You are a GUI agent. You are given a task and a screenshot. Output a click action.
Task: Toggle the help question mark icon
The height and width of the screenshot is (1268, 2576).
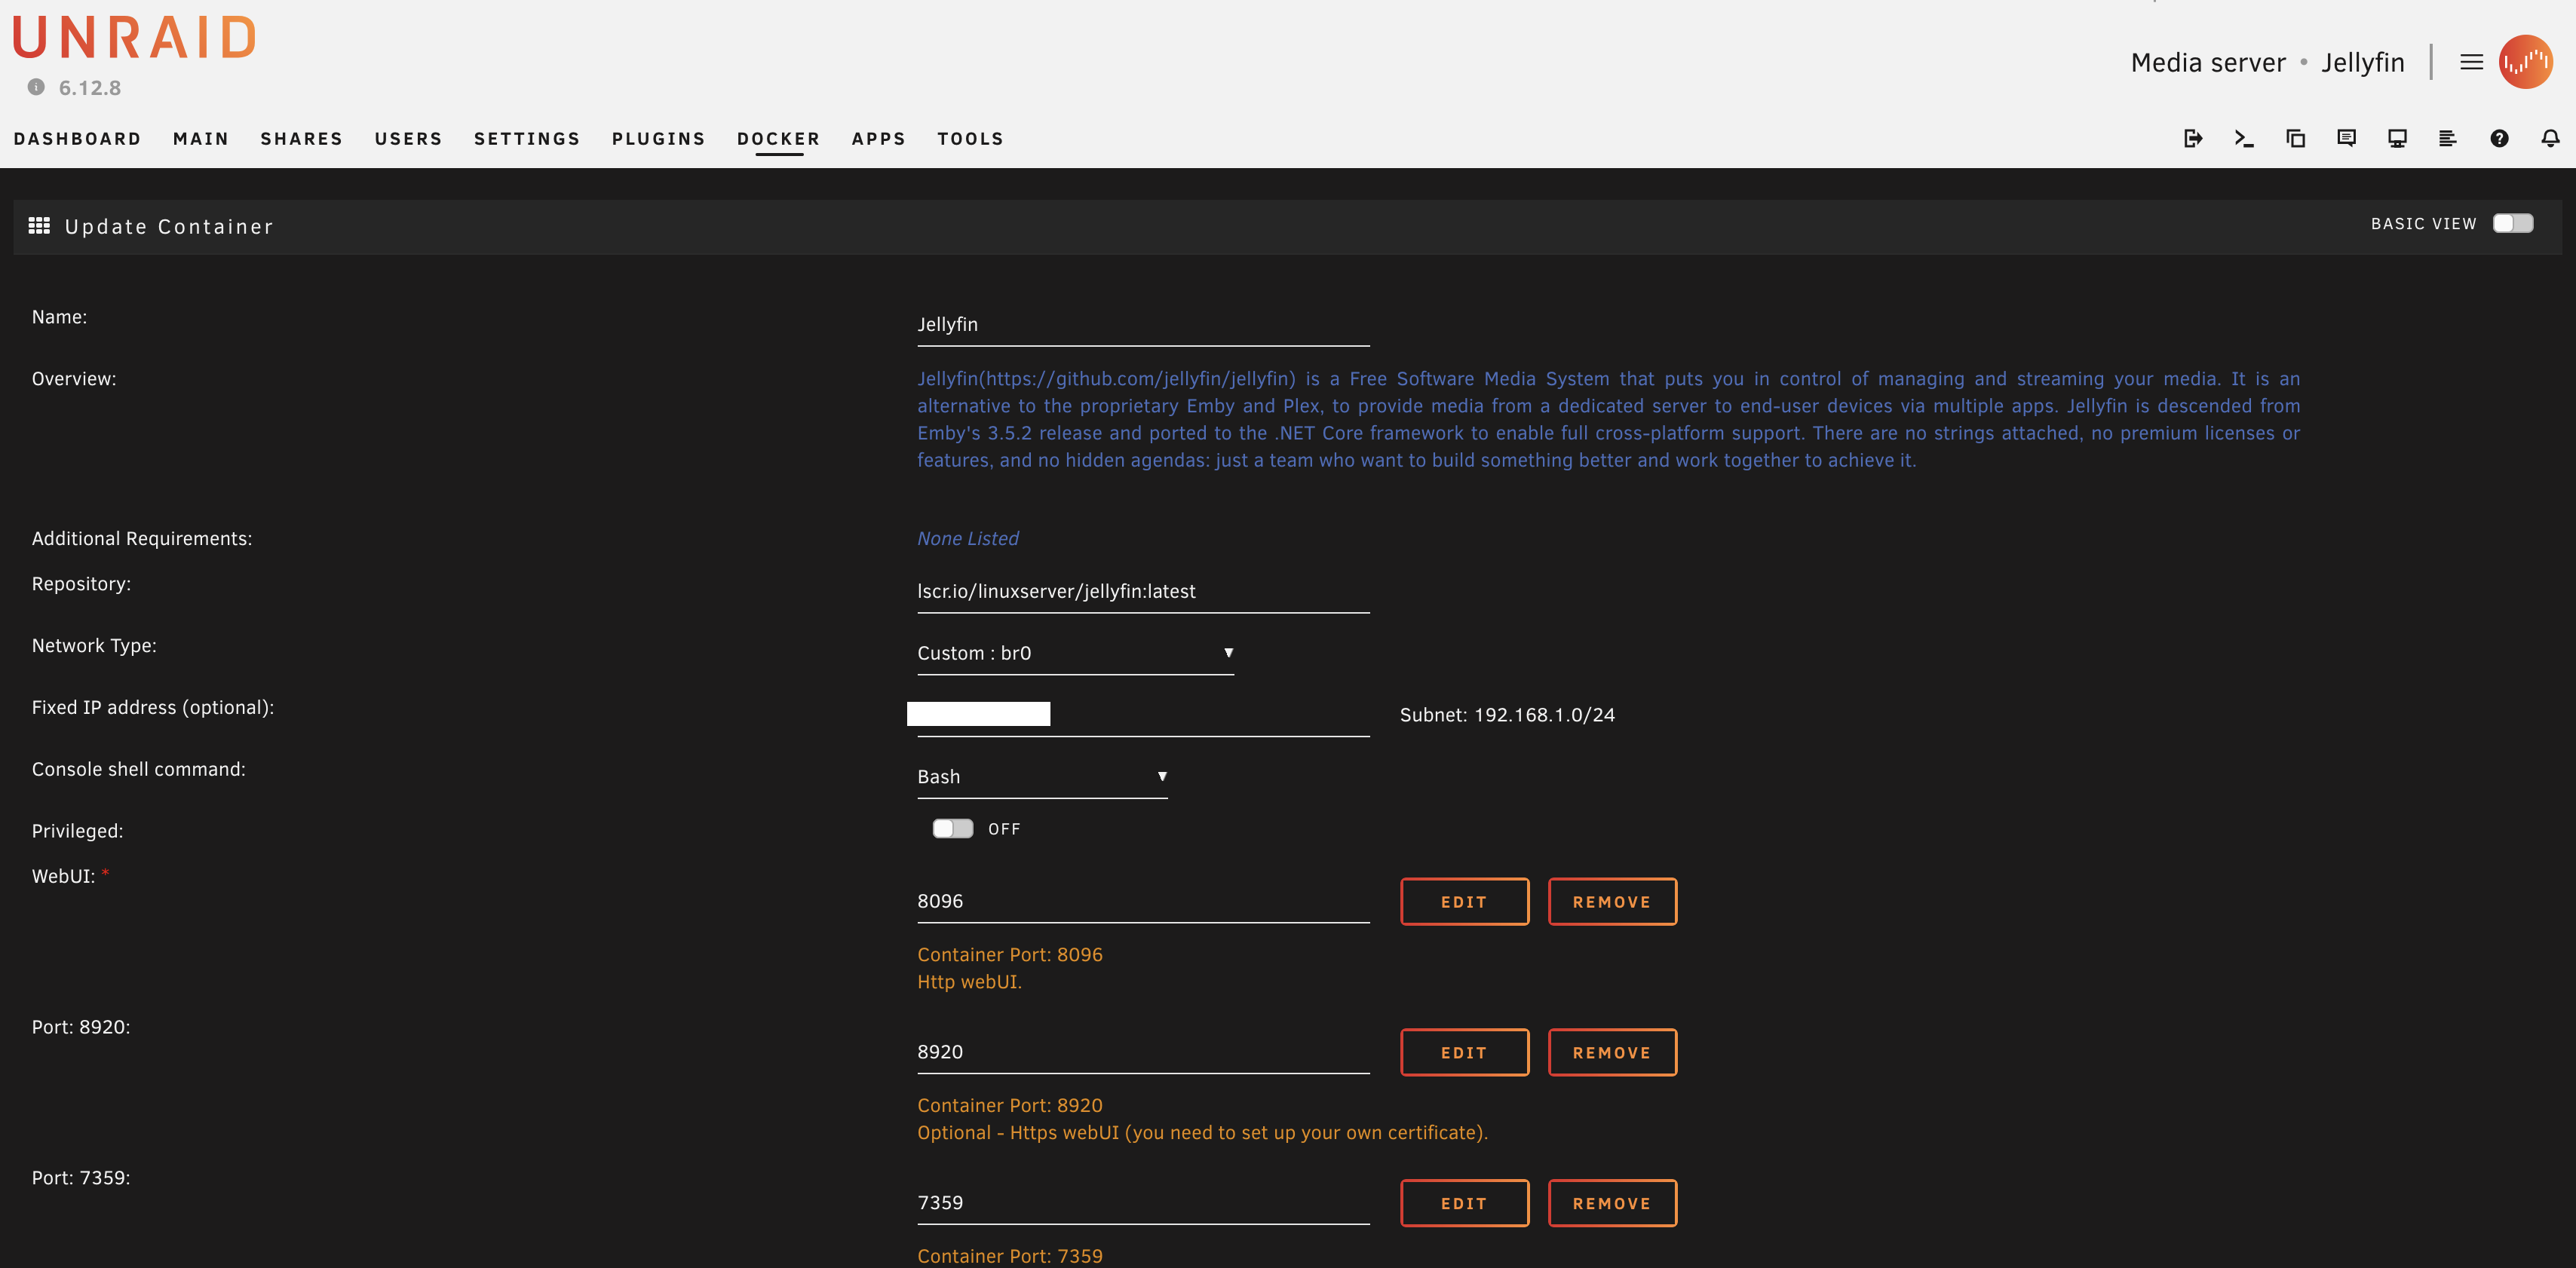tap(2499, 138)
